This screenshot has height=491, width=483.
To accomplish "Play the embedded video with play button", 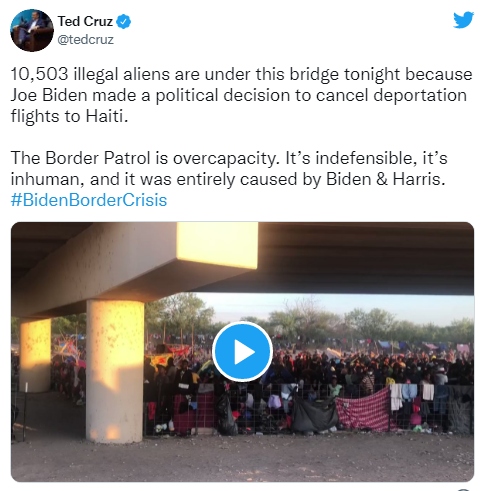I will 242,351.
